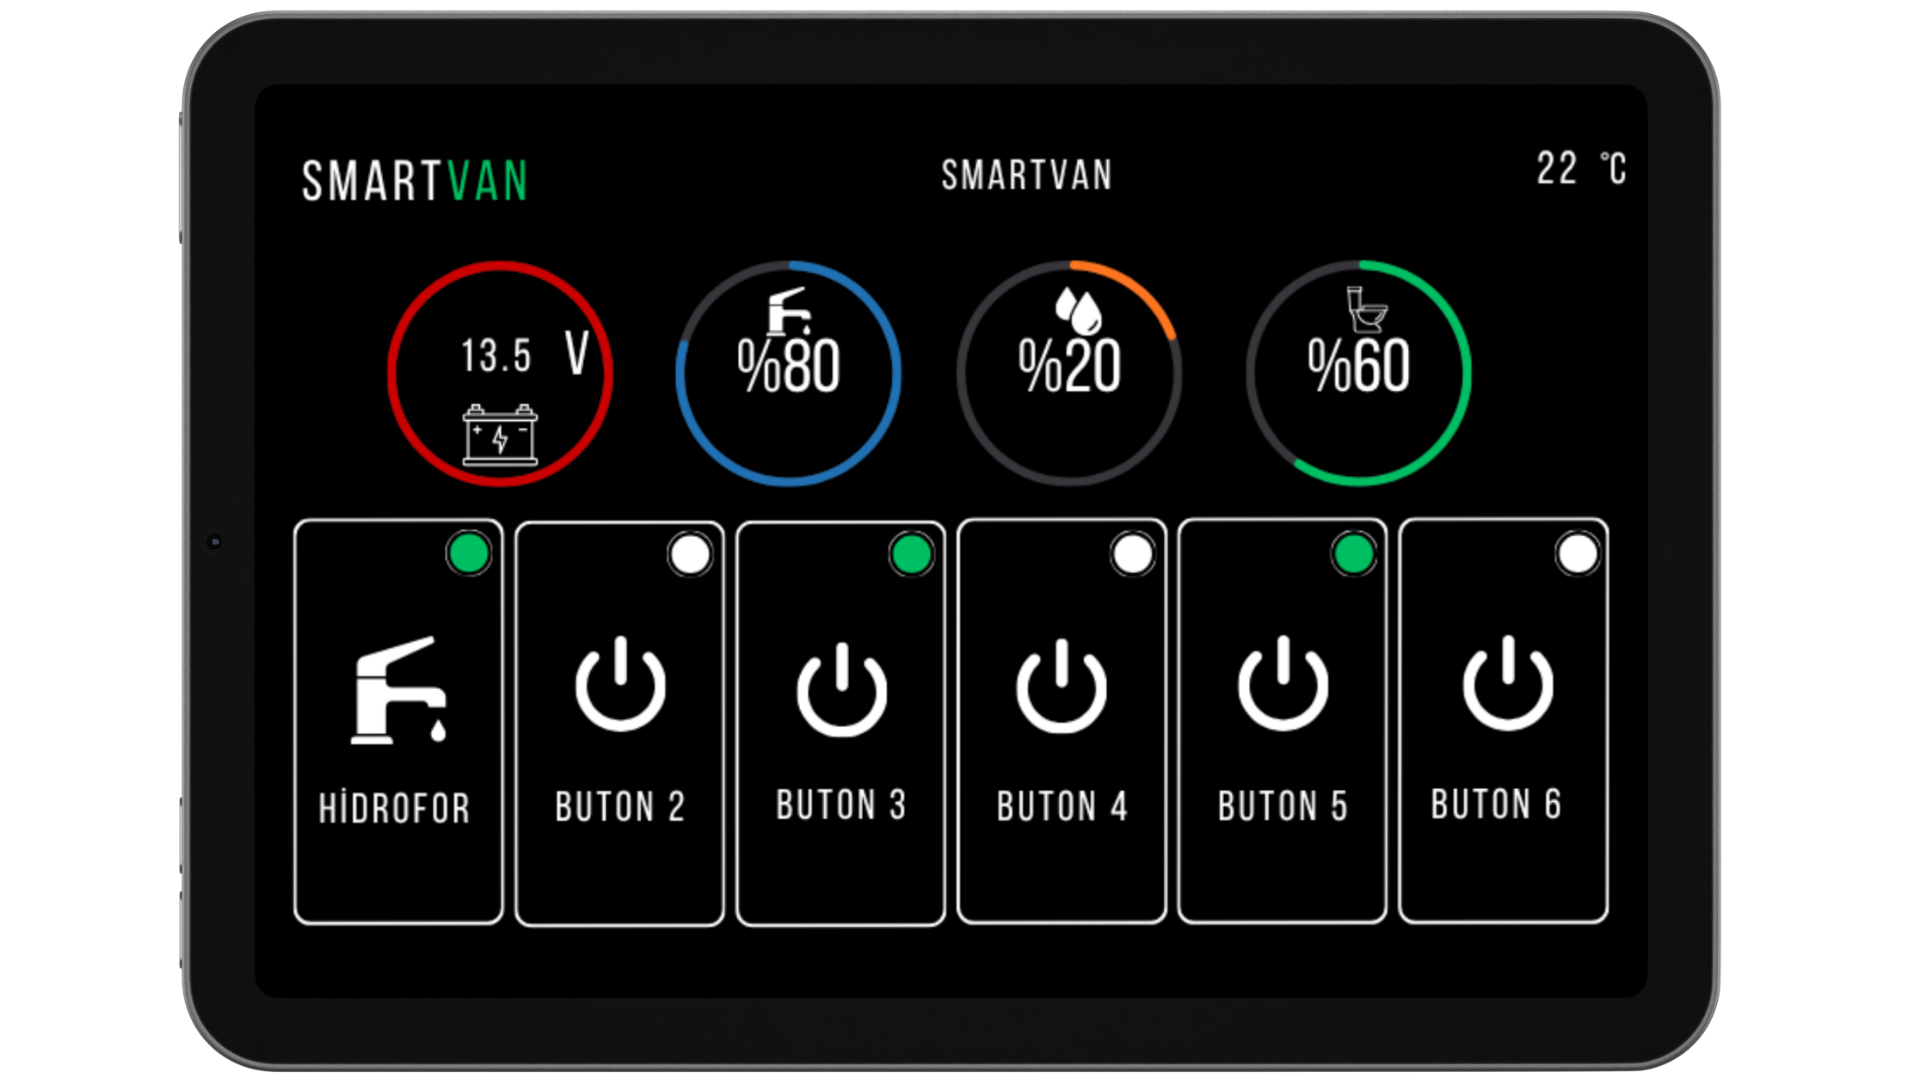Toggle the indicator circle on BUTON 4
The height and width of the screenshot is (1080, 1920).
point(1131,556)
